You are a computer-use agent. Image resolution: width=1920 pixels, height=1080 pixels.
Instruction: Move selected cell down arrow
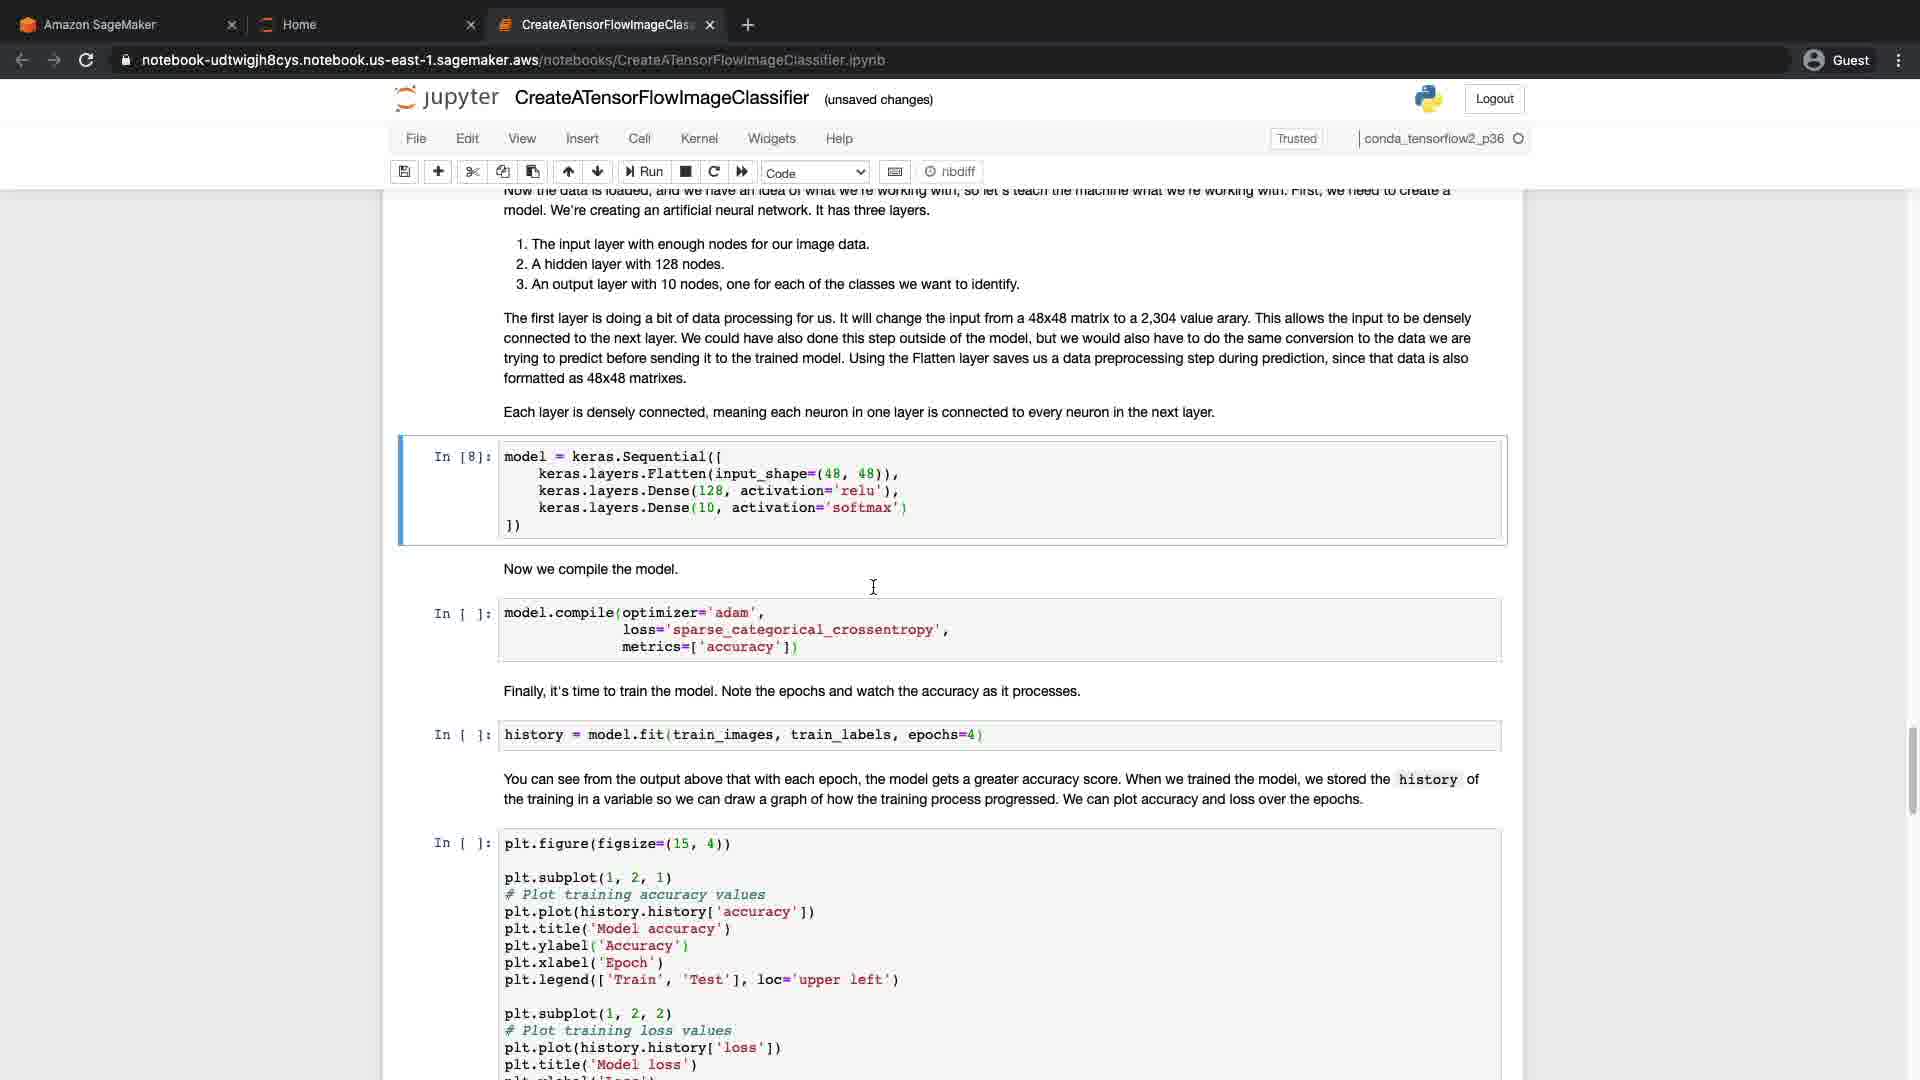tap(598, 172)
